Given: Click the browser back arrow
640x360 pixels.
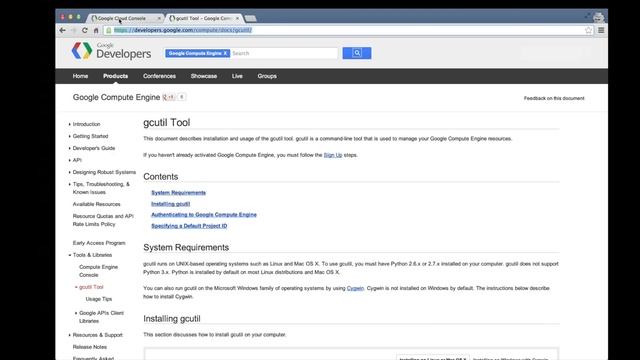Looking at the screenshot, I should coord(62,30).
